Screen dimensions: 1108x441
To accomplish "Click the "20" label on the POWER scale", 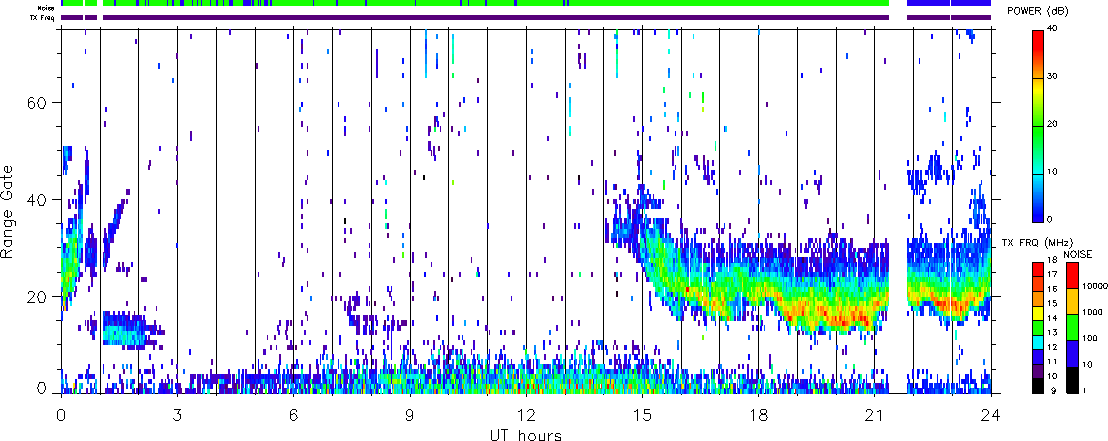I will 1054,124.
